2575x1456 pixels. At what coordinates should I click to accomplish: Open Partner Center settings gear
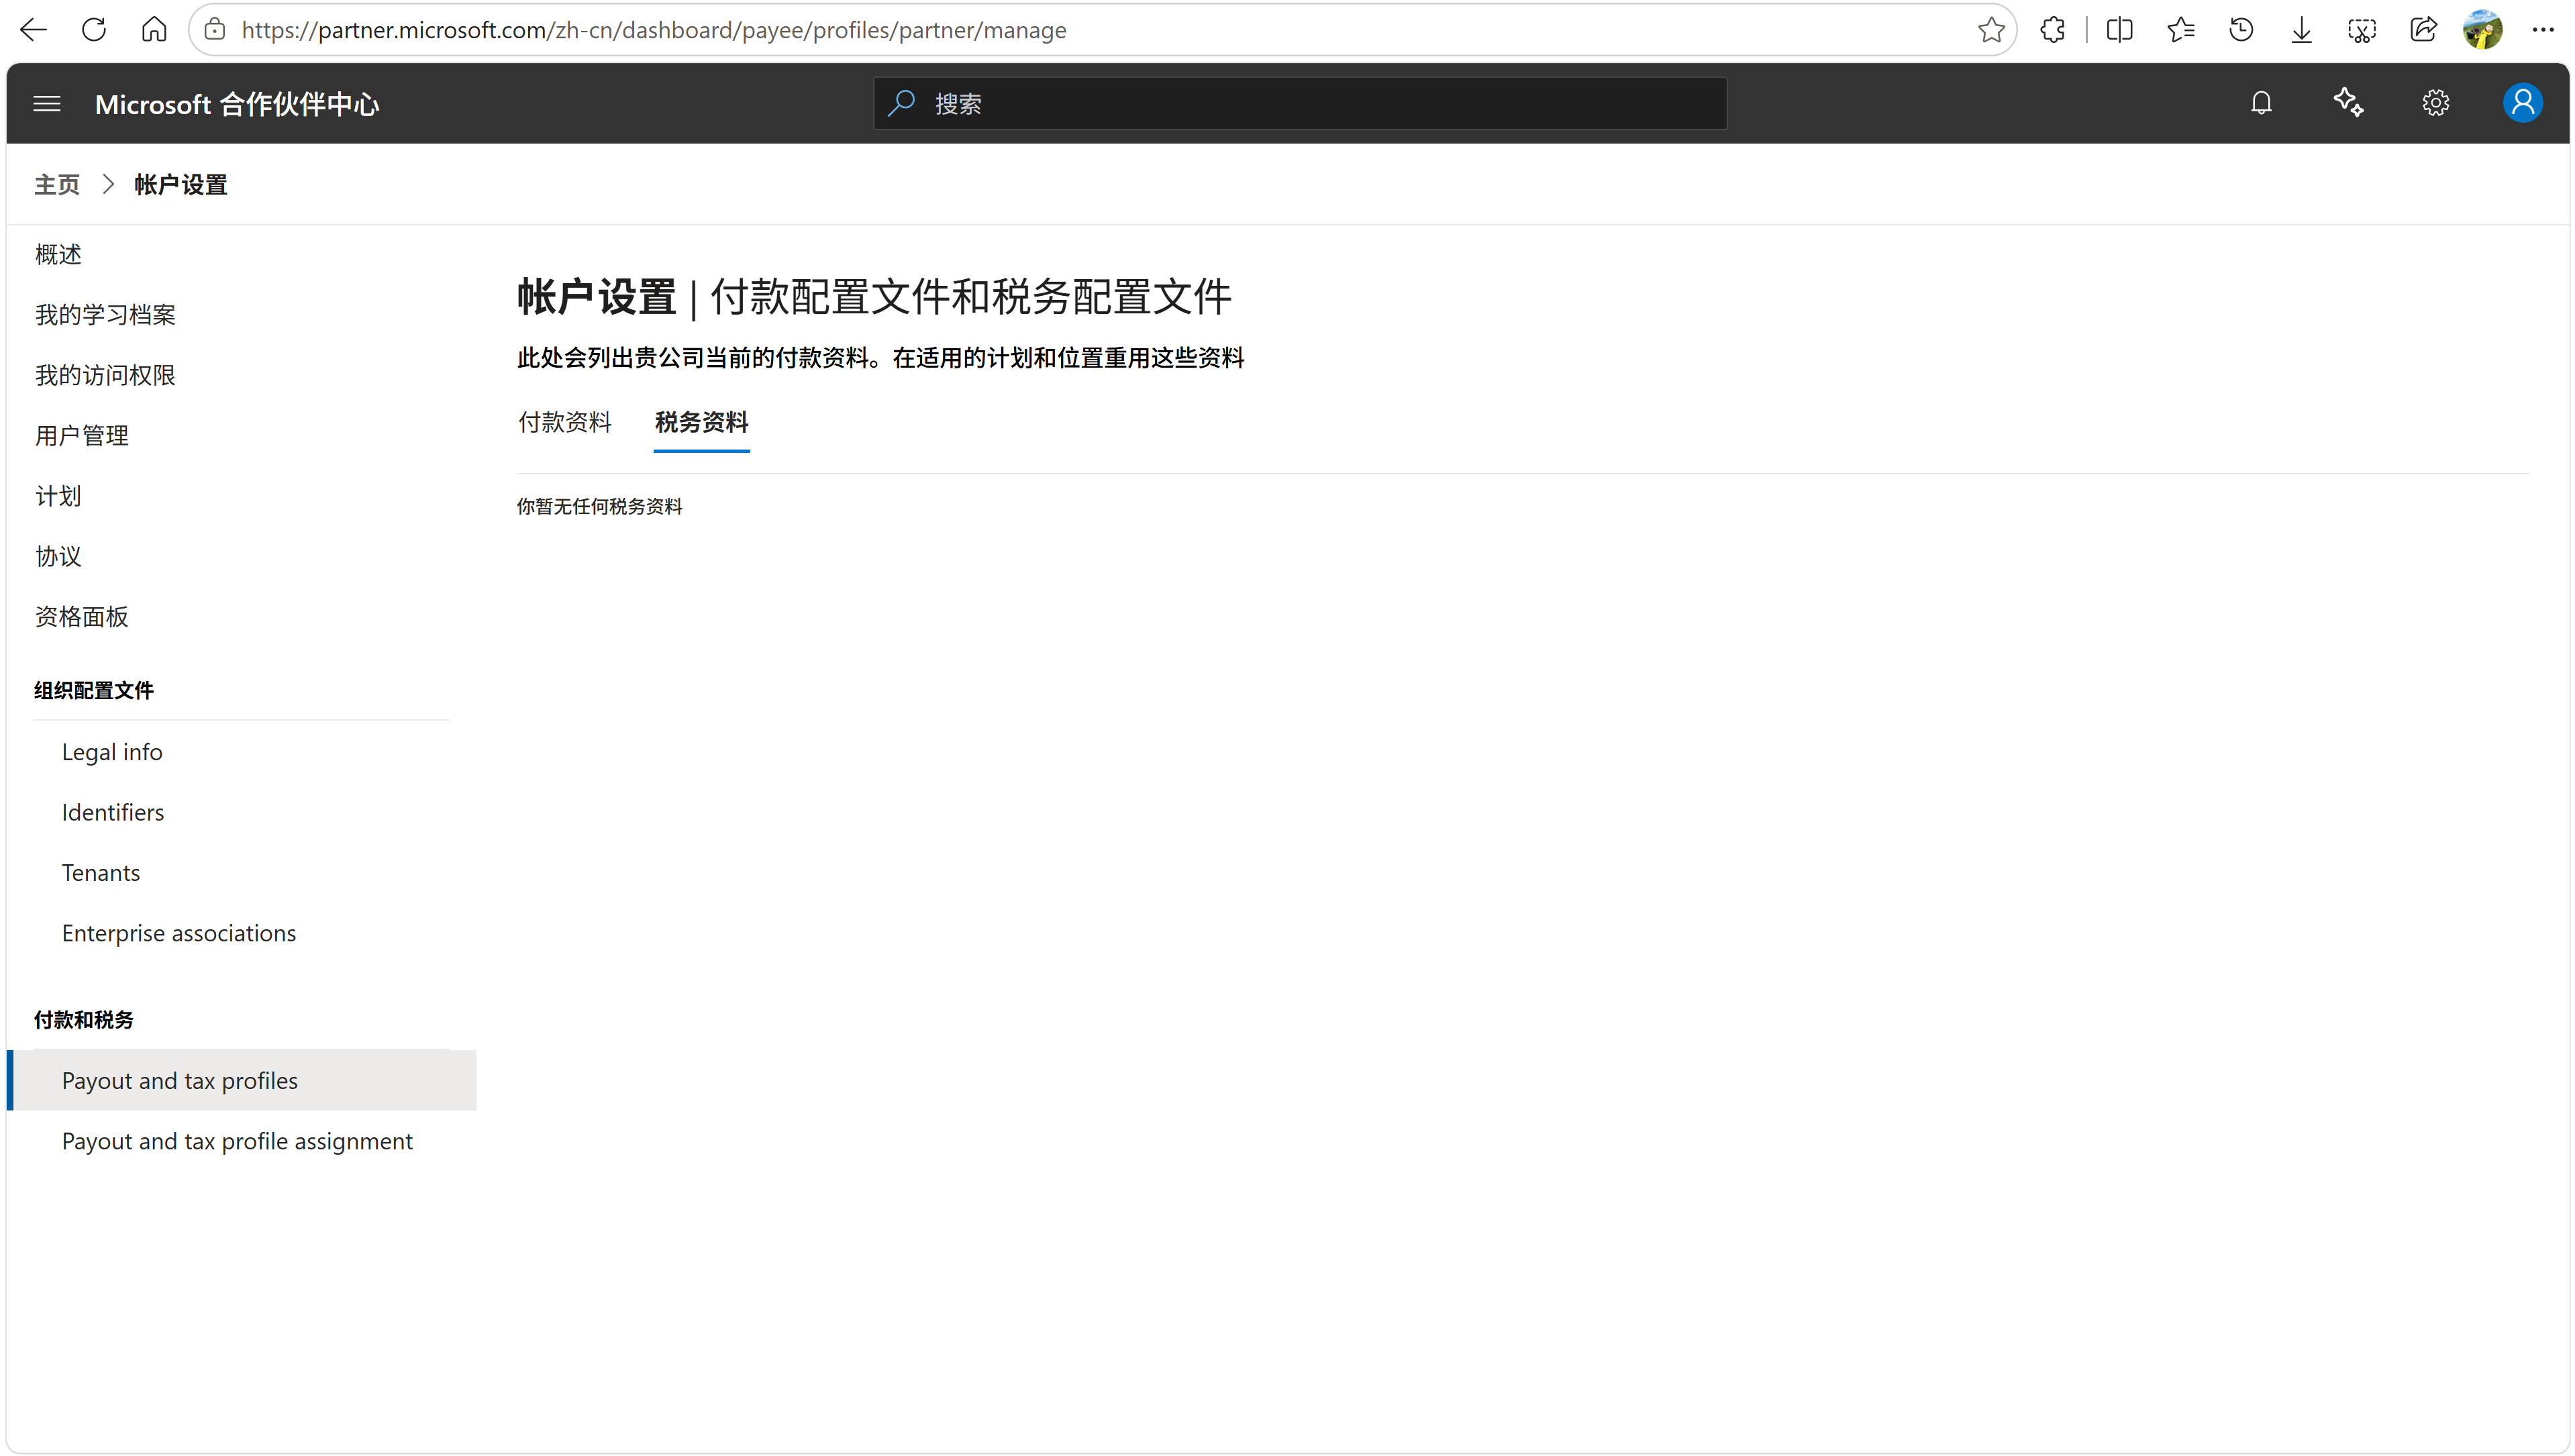(2435, 103)
